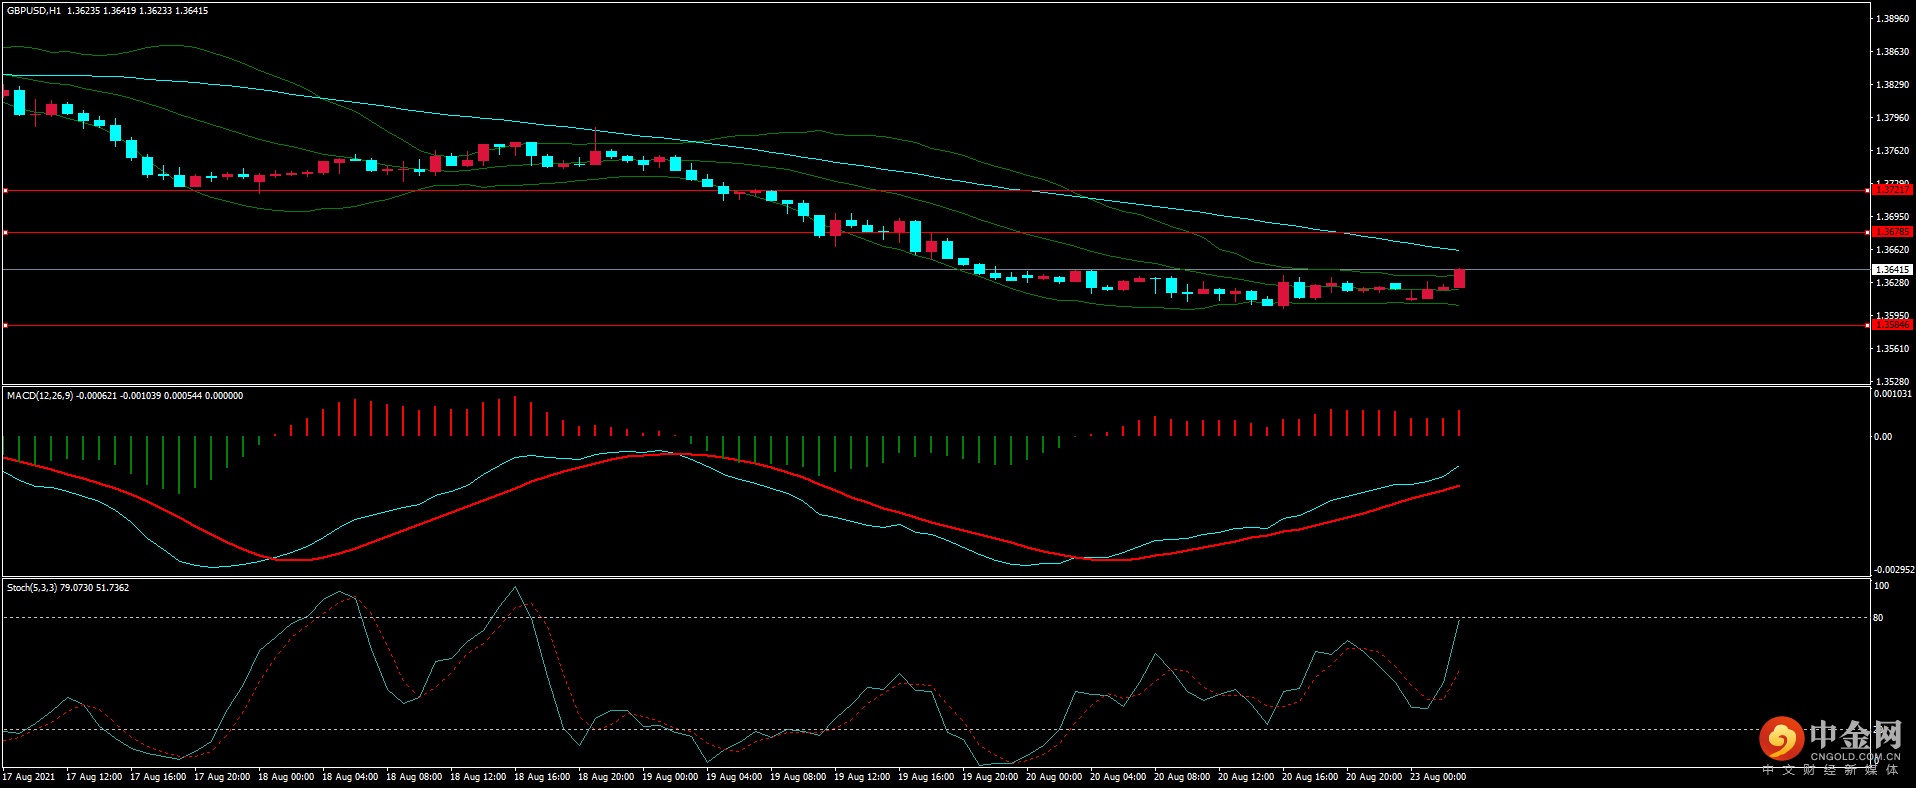Click the 20 Aug 00:00 time label

point(1054,777)
